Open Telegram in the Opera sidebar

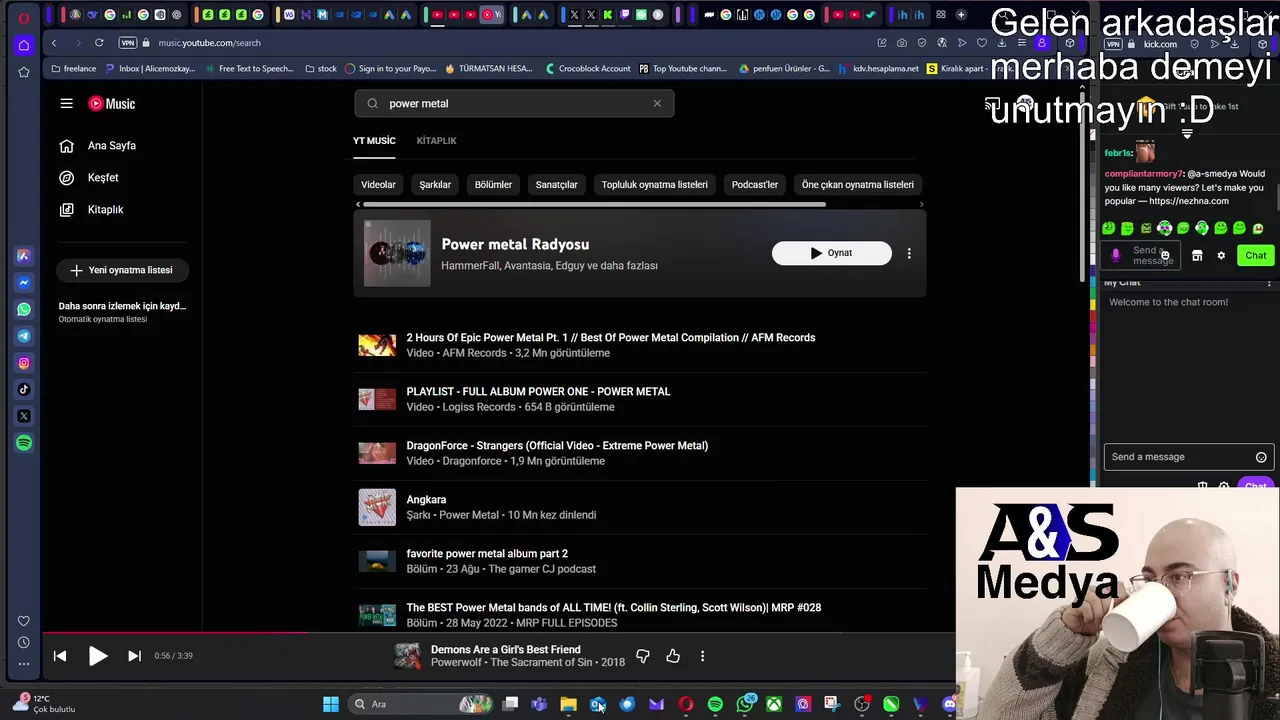24,336
